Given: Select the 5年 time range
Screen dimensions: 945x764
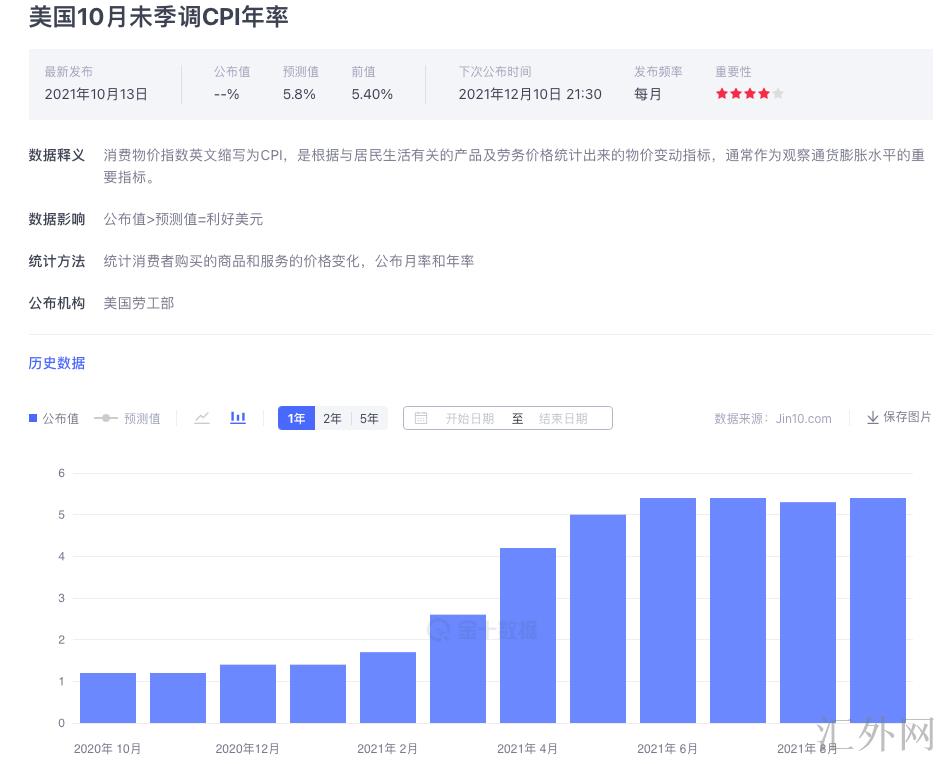Looking at the screenshot, I should point(369,418).
